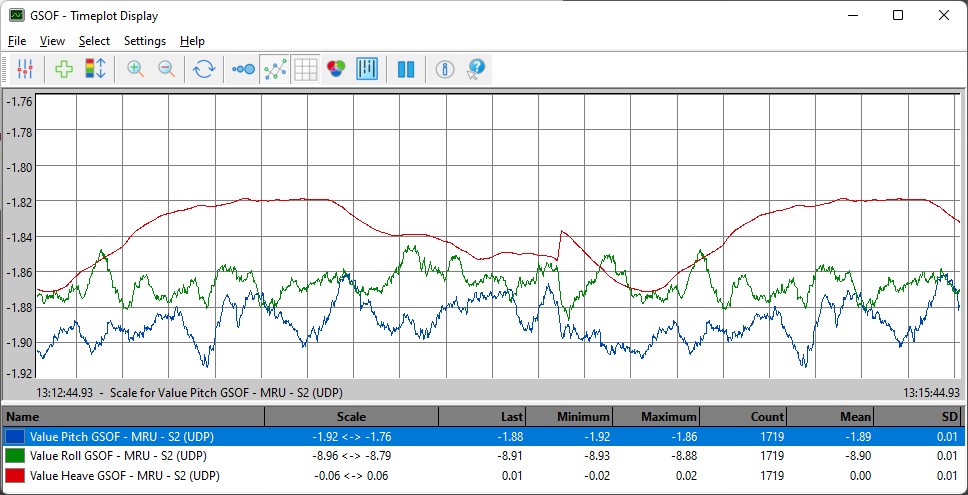Toggle the vertical scale bars button
This screenshot has height=495, width=968.
(367, 69)
